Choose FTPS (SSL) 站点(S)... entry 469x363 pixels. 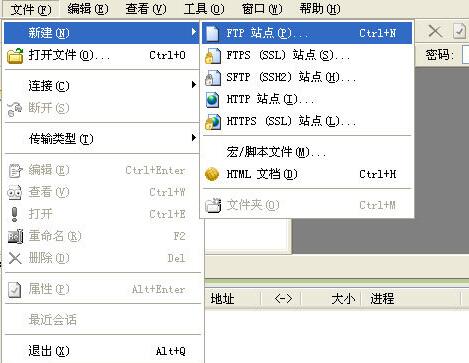tap(307, 55)
